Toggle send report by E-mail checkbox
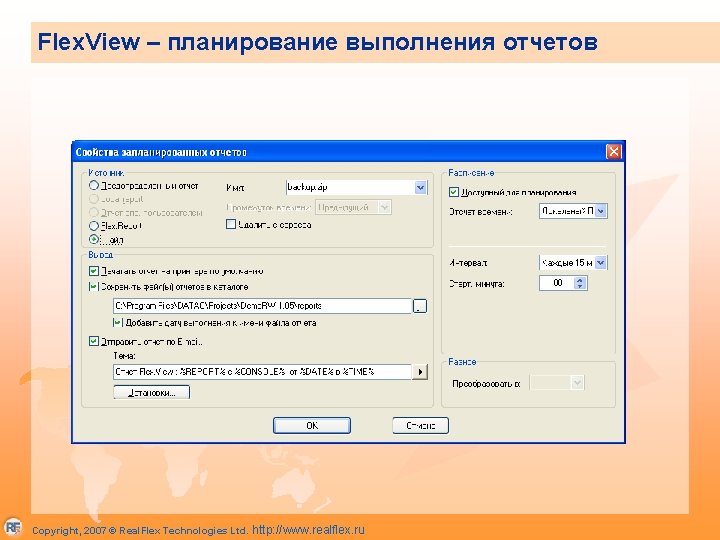The image size is (720, 540). click(94, 341)
